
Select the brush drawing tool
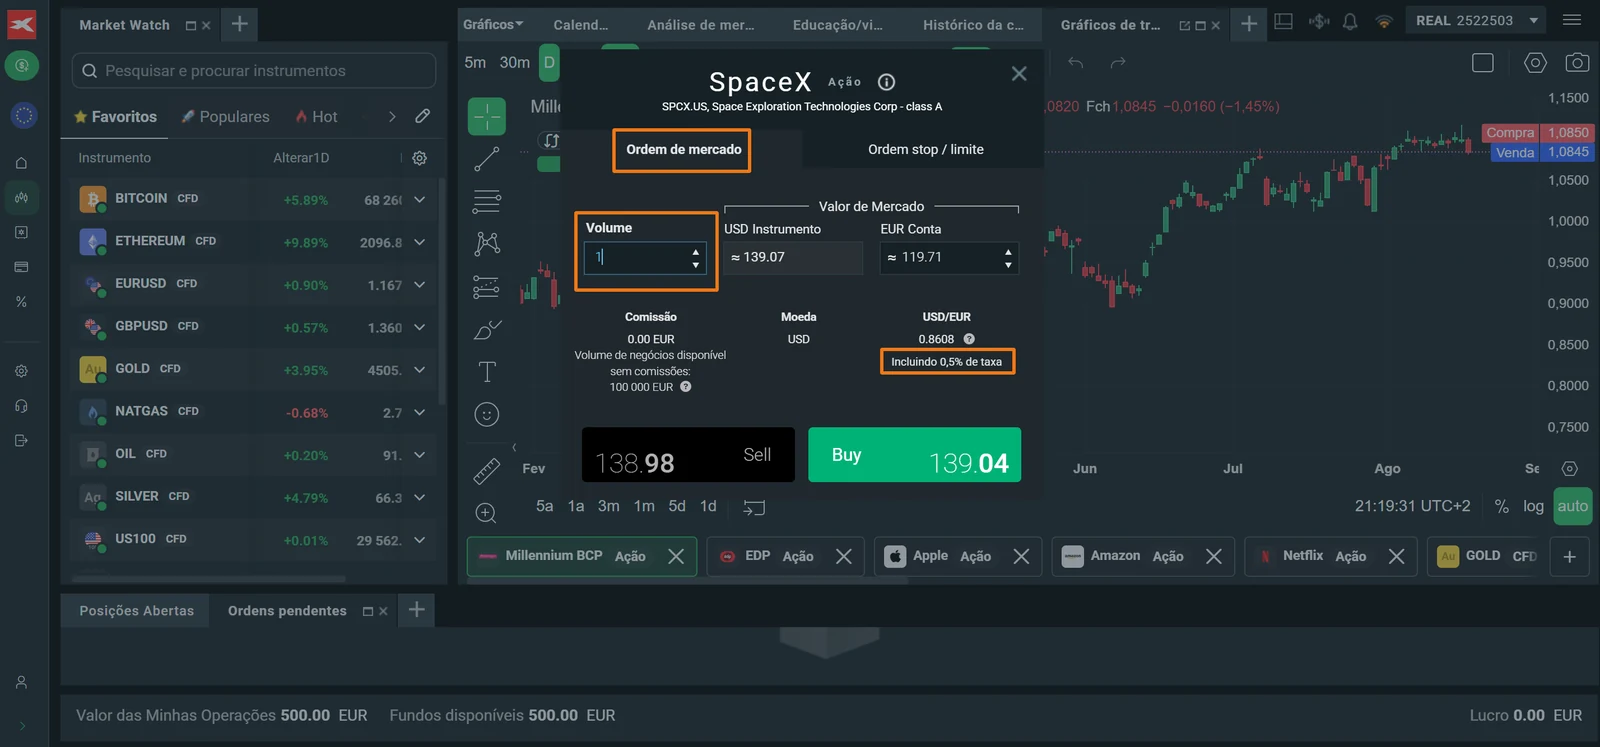pos(487,330)
